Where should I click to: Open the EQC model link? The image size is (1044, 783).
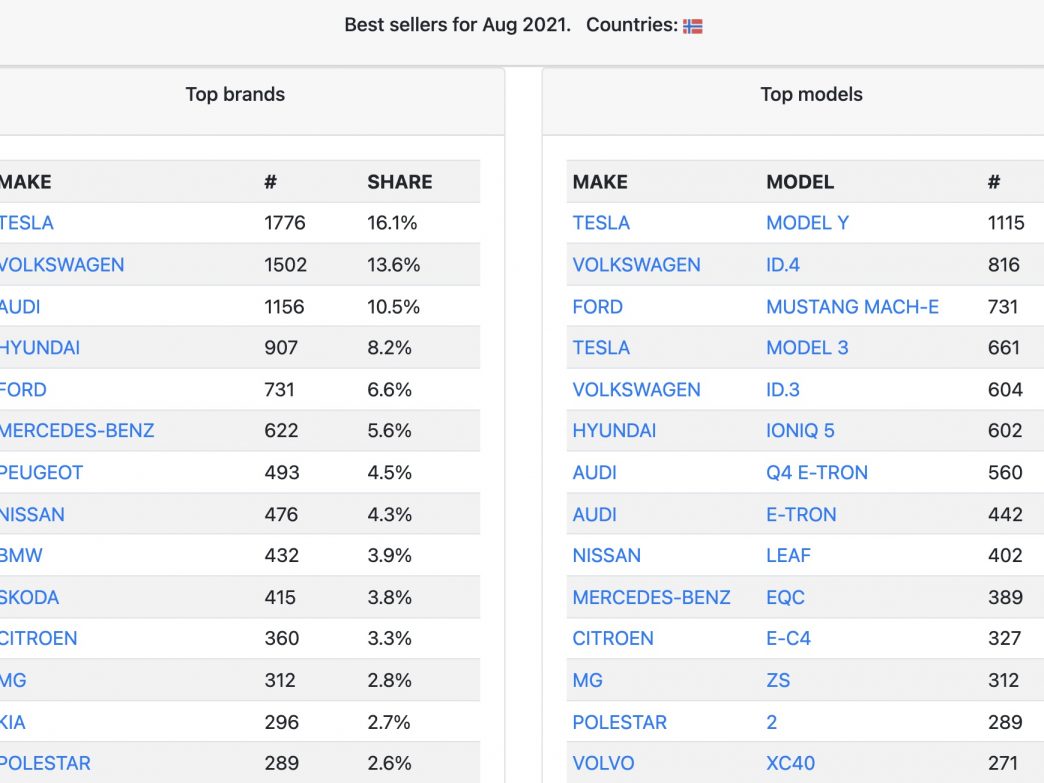pyautogui.click(x=785, y=597)
